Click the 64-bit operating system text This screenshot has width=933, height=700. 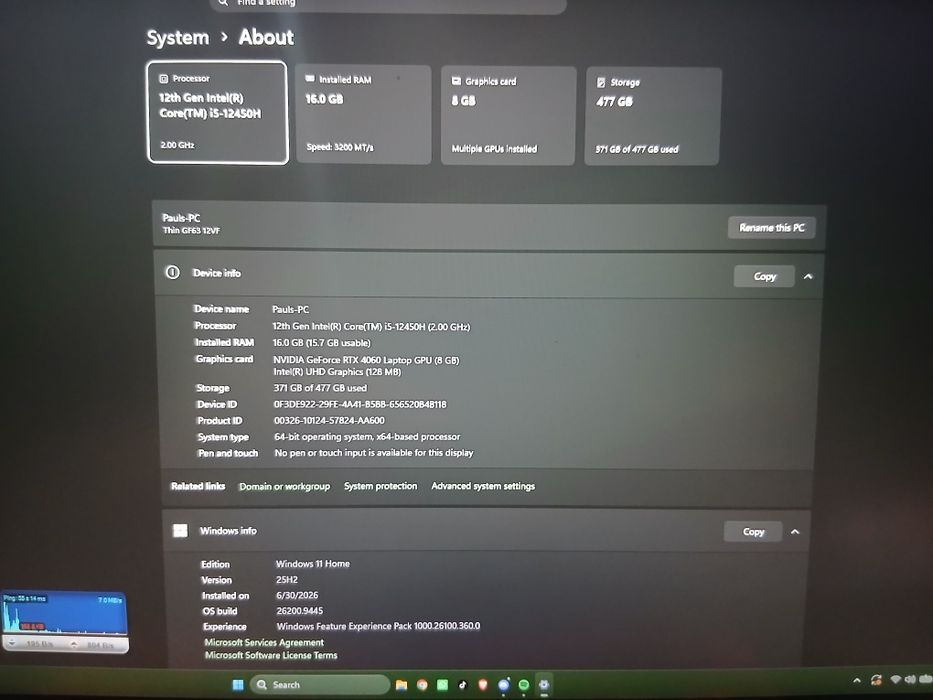[x=367, y=437]
